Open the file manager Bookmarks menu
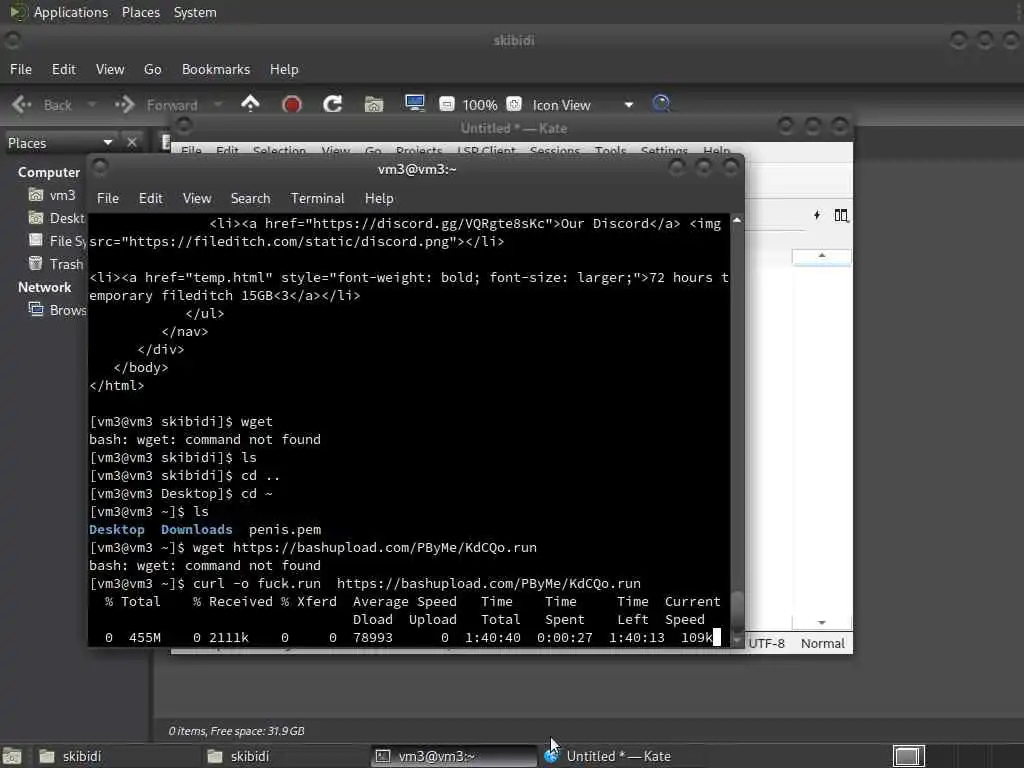1024x768 pixels. pos(216,69)
